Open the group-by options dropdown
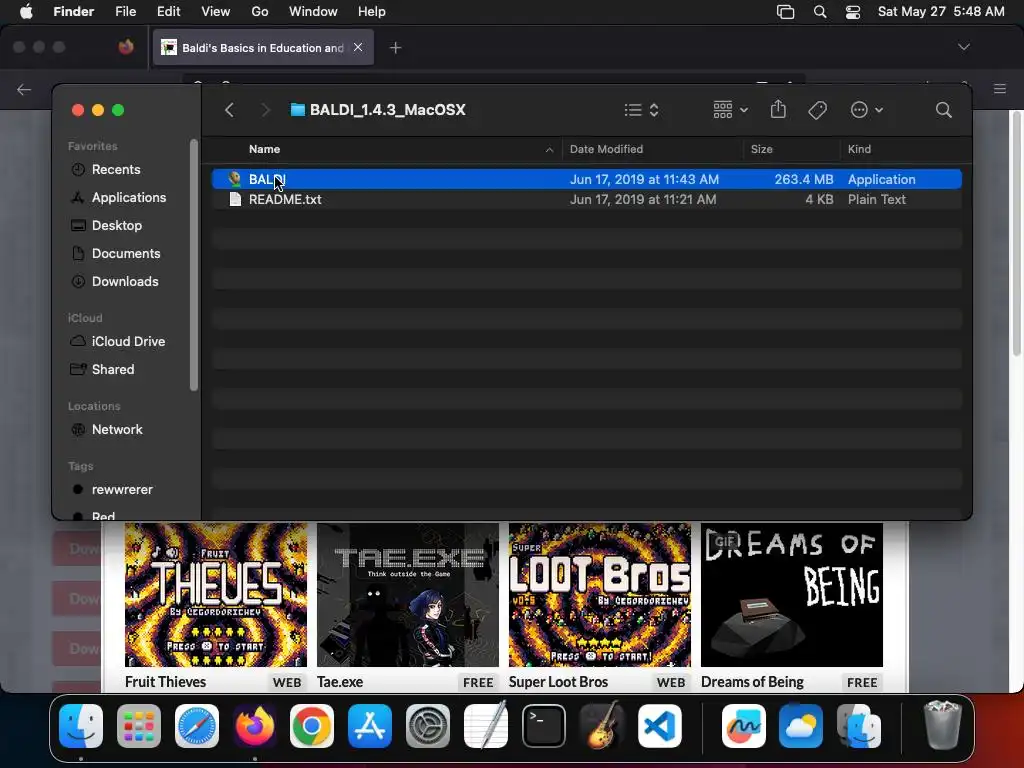 730,110
